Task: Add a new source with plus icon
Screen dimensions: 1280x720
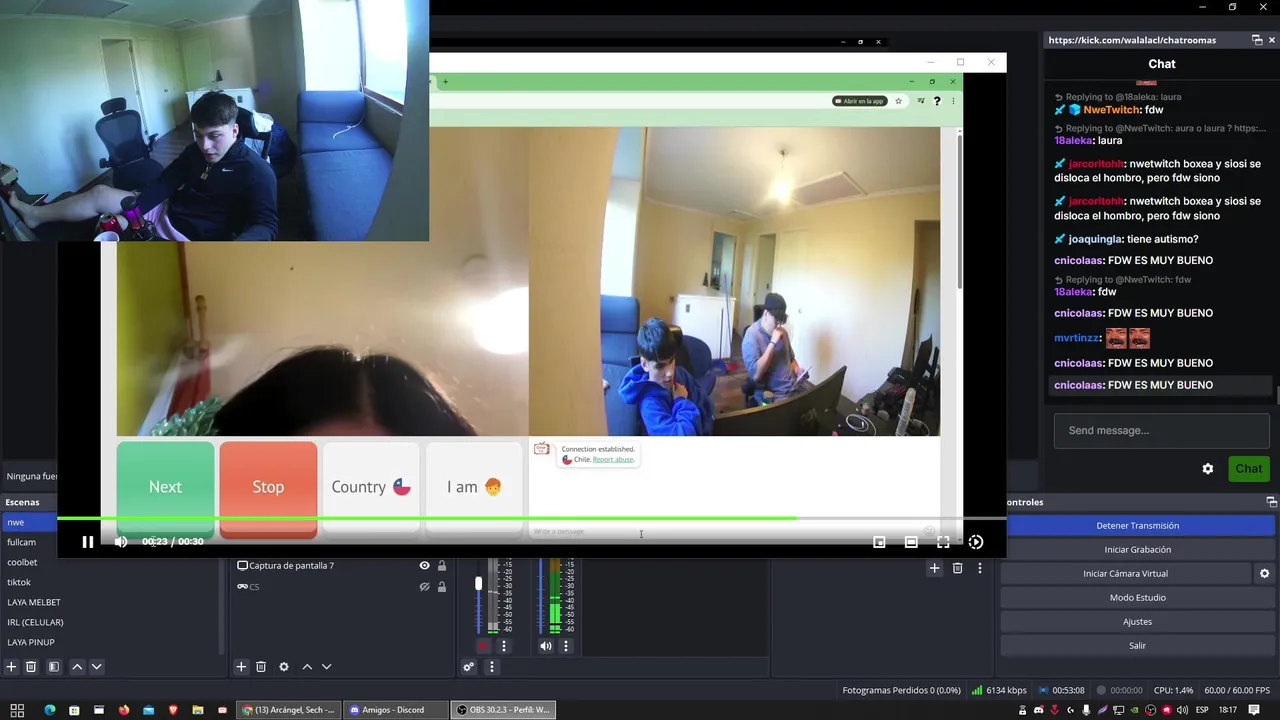Action: point(241,667)
